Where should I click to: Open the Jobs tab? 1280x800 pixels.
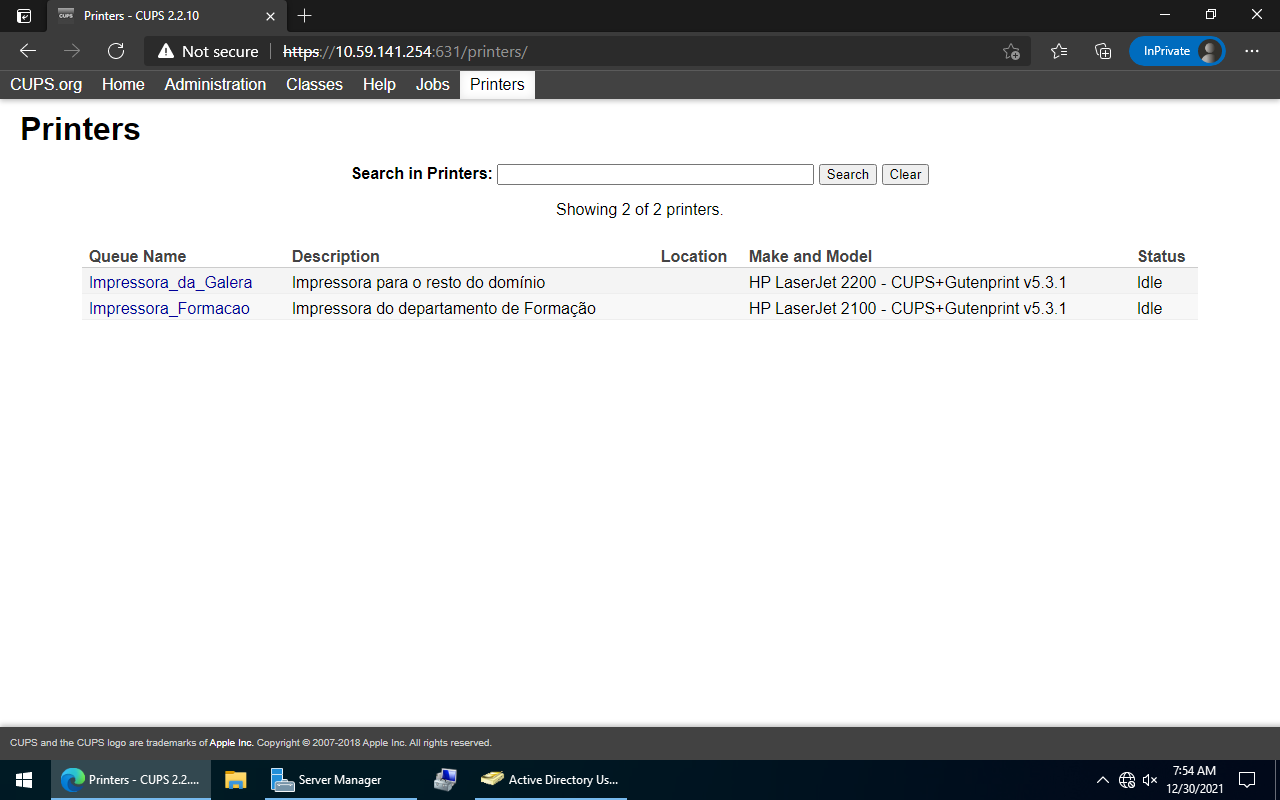(432, 85)
